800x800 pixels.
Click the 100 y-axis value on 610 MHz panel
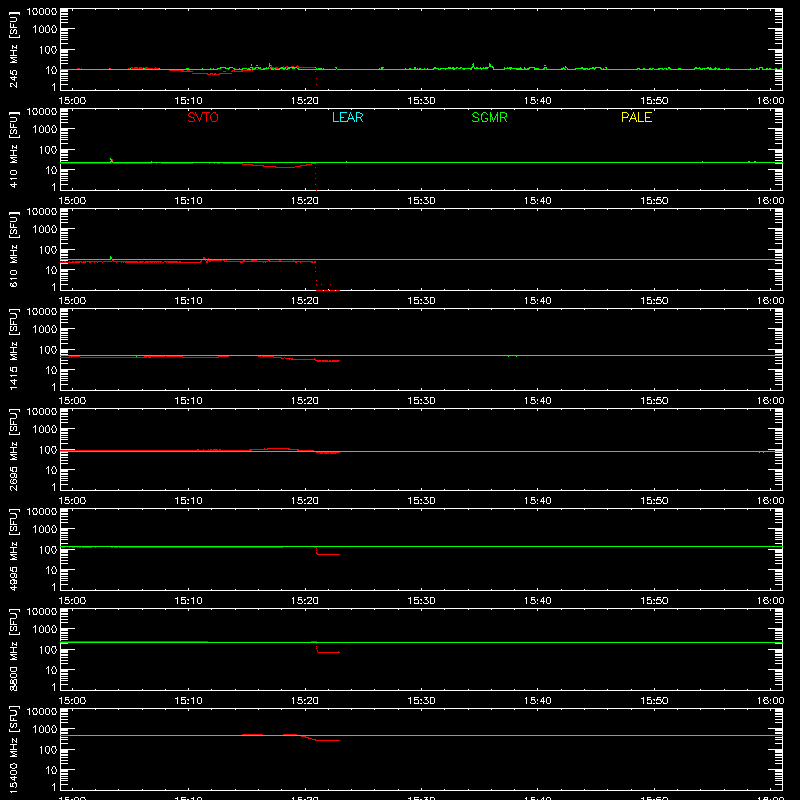pyautogui.click(x=48, y=249)
